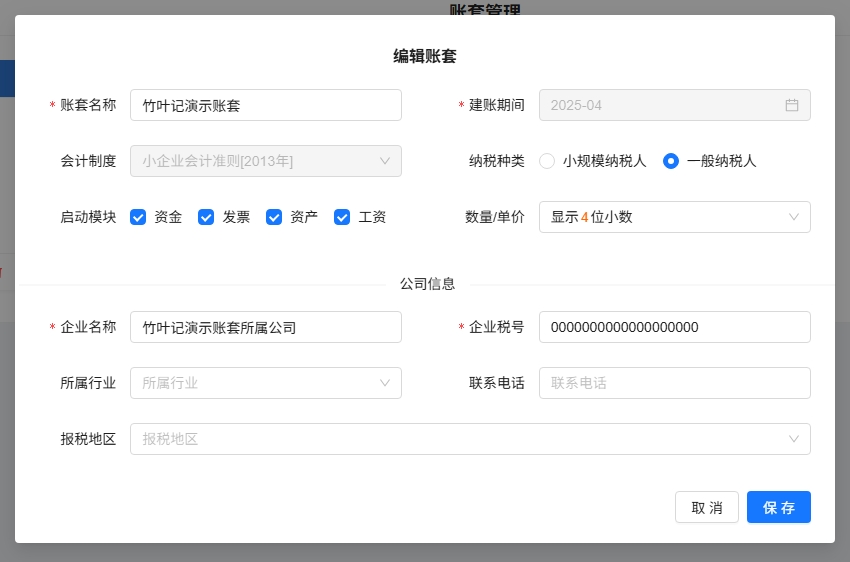Click into the 企业名称 text field
The image size is (850, 562).
265,327
